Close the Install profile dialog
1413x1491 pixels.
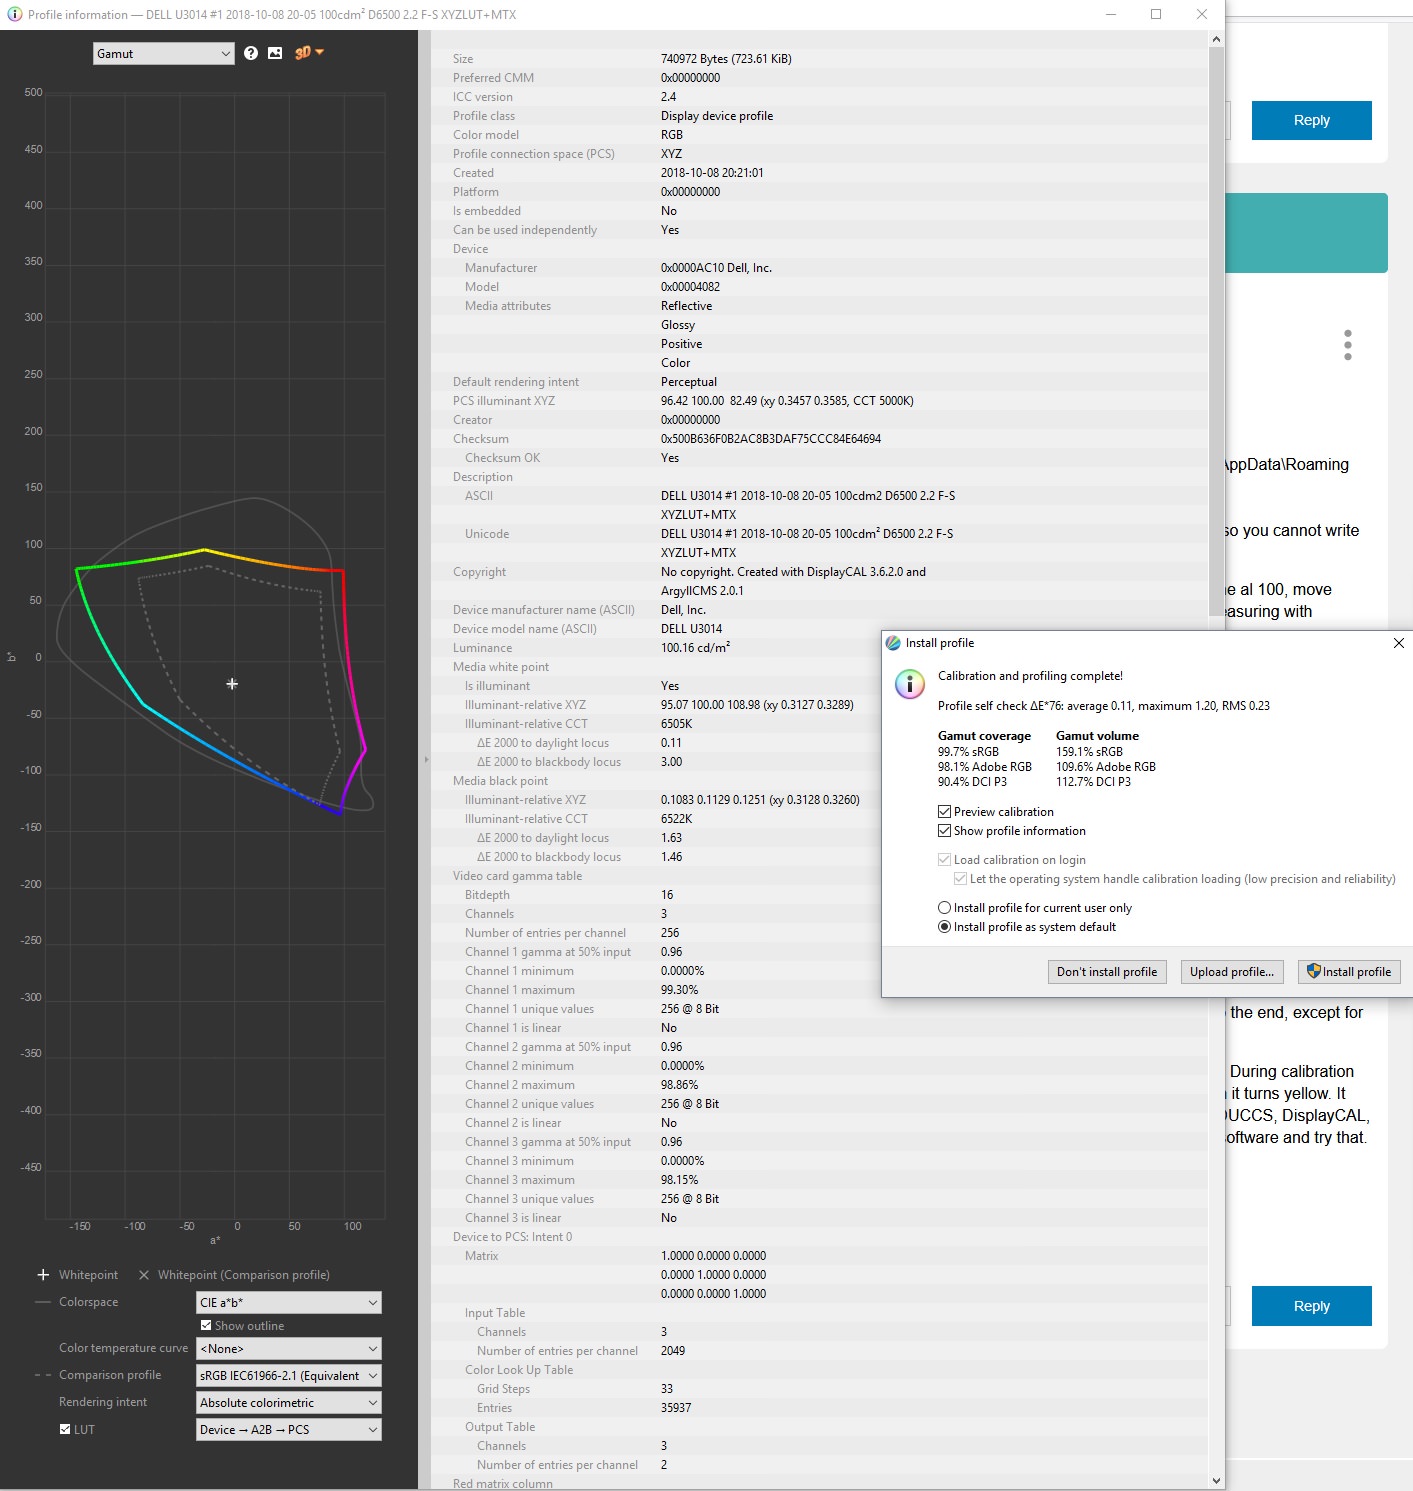click(x=1398, y=643)
